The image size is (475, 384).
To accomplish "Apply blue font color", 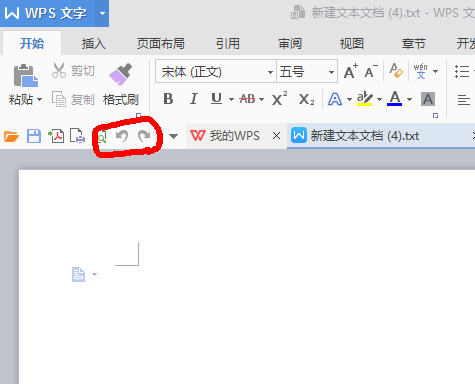I will point(395,99).
